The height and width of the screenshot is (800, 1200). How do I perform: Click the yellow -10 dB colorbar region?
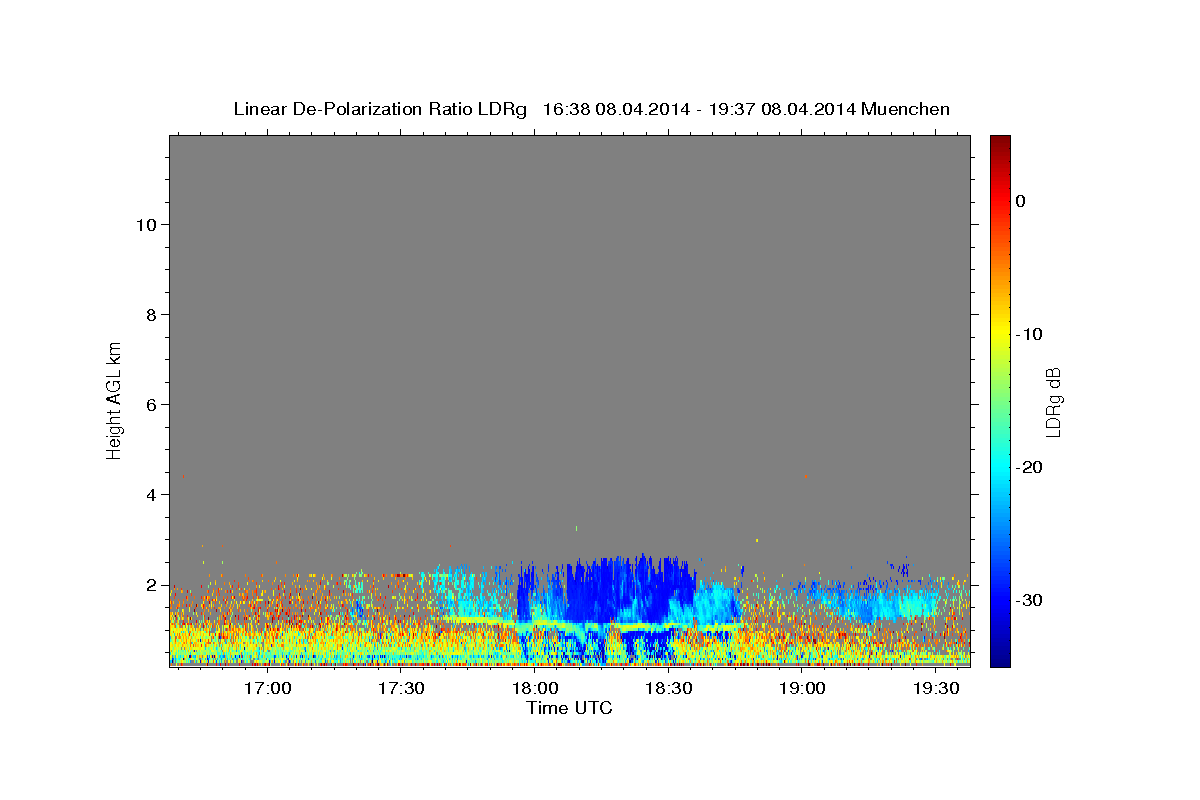coord(1000,334)
